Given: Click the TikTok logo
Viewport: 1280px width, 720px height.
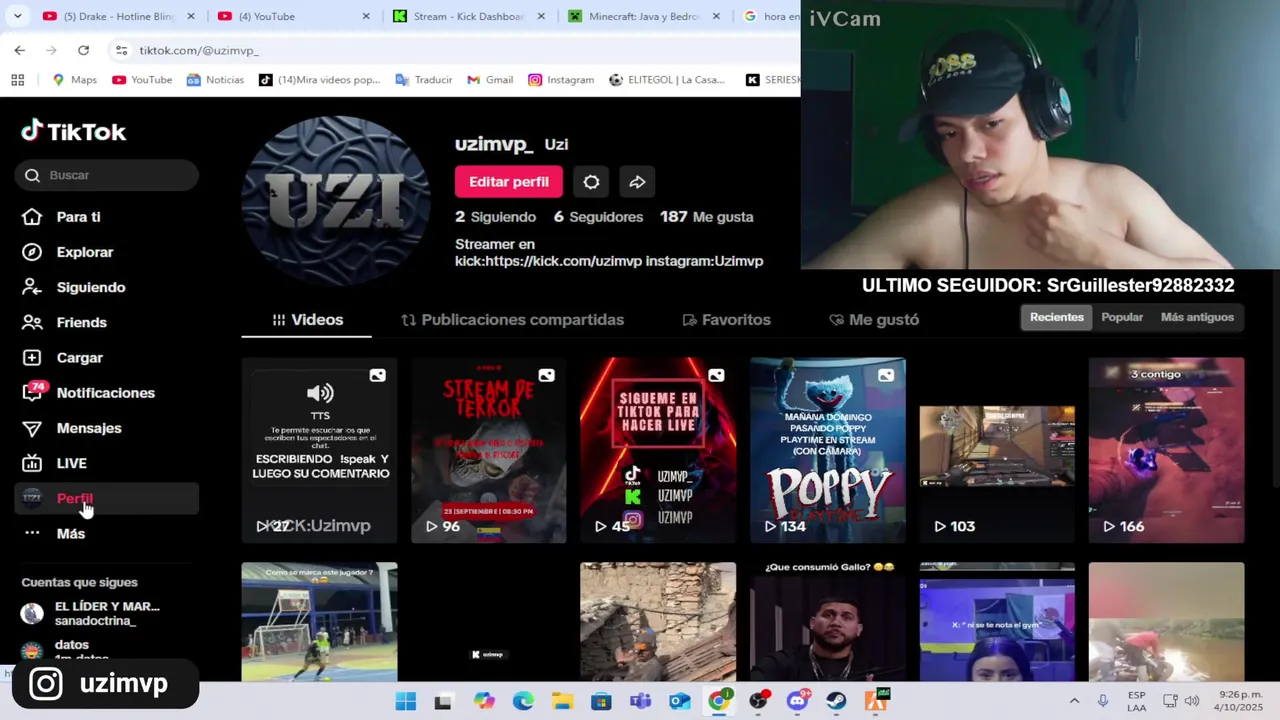Looking at the screenshot, I should pos(74,131).
